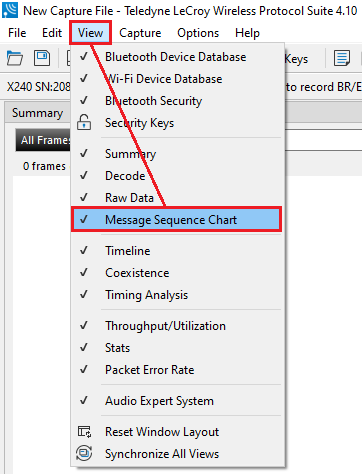
Task: Select Synchronize All Views
Action: [x=177, y=454]
